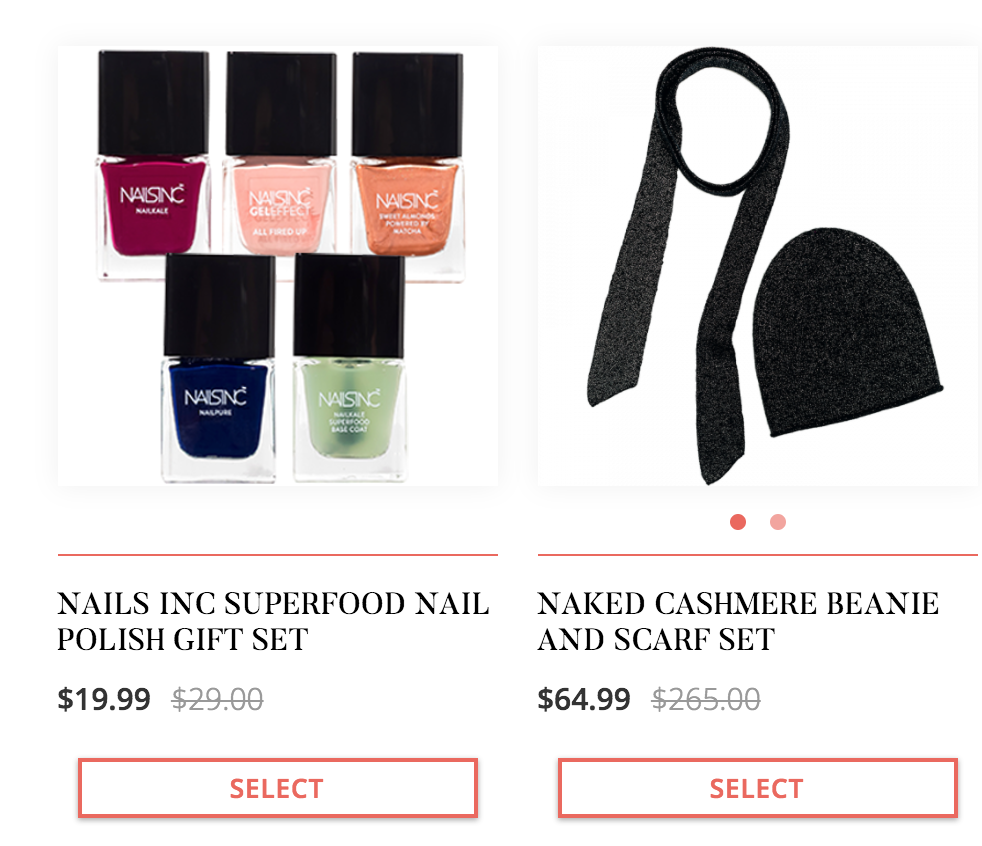The height and width of the screenshot is (846, 982).
Task: Click the grey cashmere scarf image
Action: tap(686, 263)
